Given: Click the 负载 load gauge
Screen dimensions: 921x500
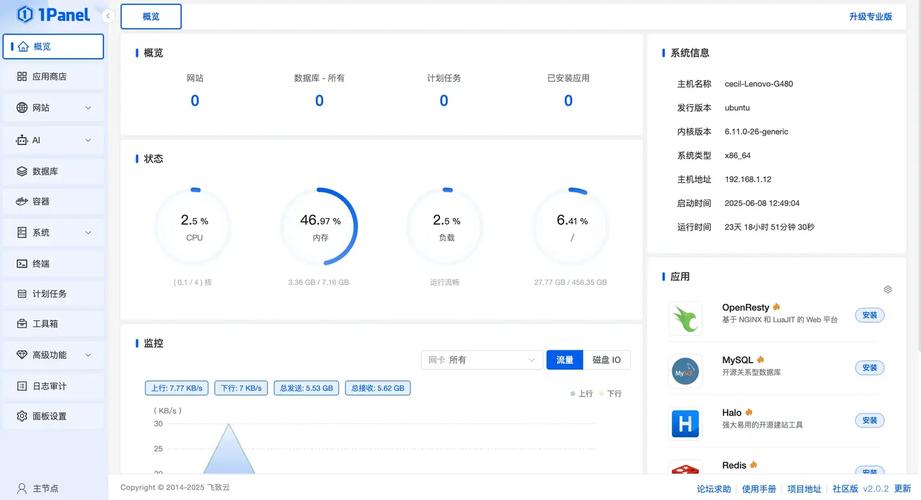Looking at the screenshot, I should [446, 227].
